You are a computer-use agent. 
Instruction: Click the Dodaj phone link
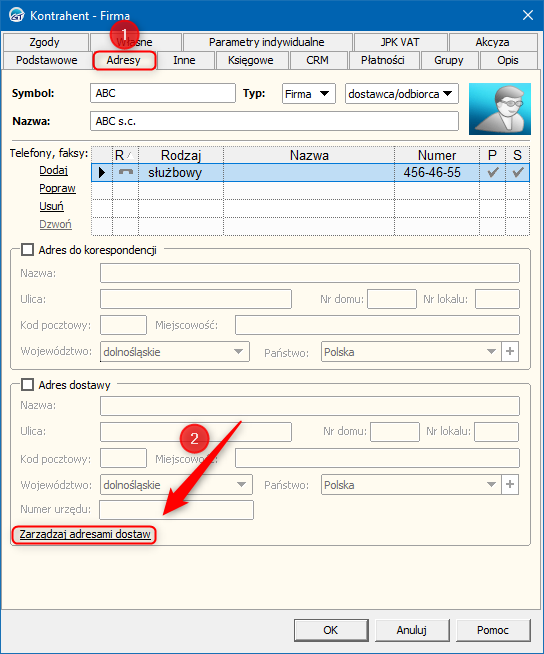(x=54, y=171)
